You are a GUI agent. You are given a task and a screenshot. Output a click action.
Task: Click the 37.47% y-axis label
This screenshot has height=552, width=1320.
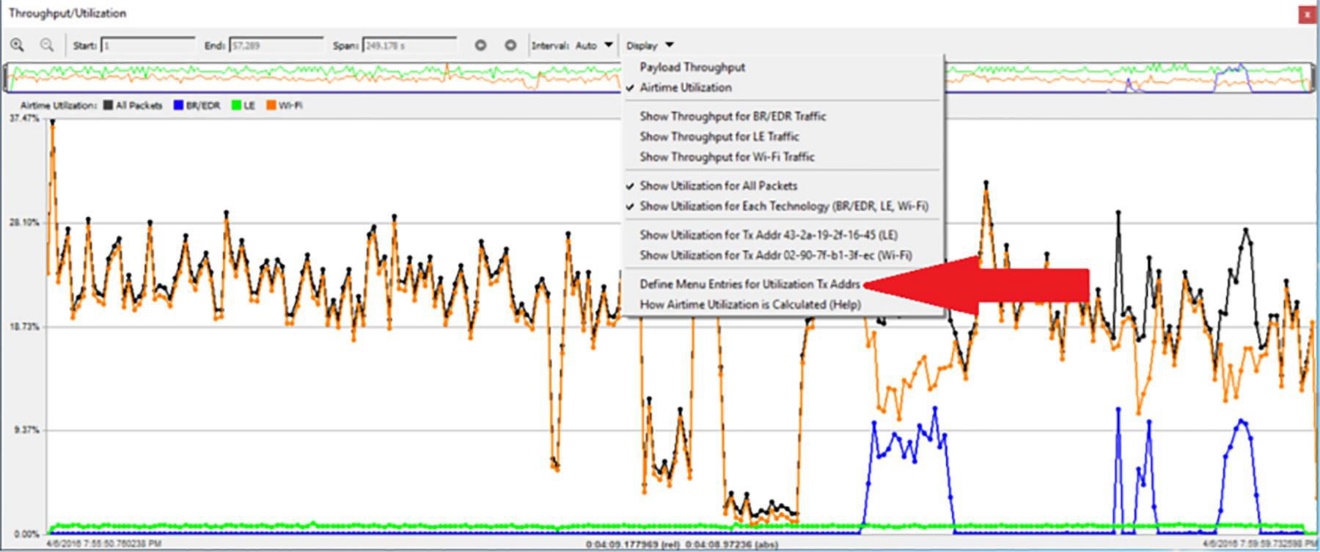[23, 119]
